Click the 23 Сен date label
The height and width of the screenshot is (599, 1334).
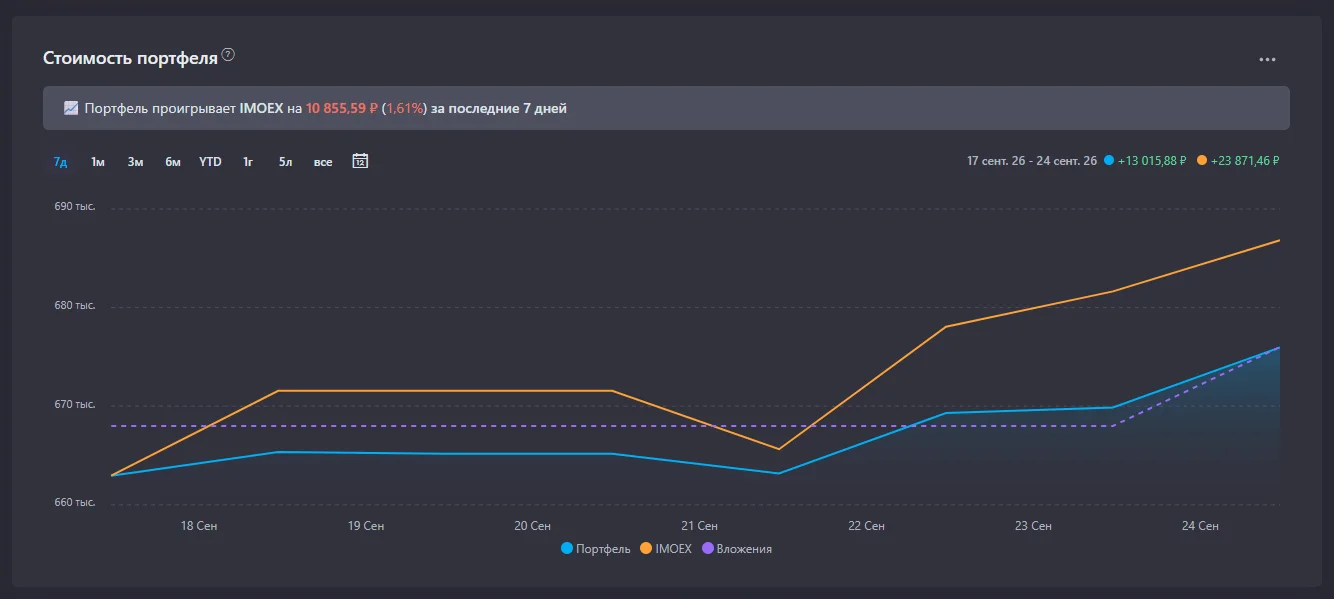point(1033,526)
